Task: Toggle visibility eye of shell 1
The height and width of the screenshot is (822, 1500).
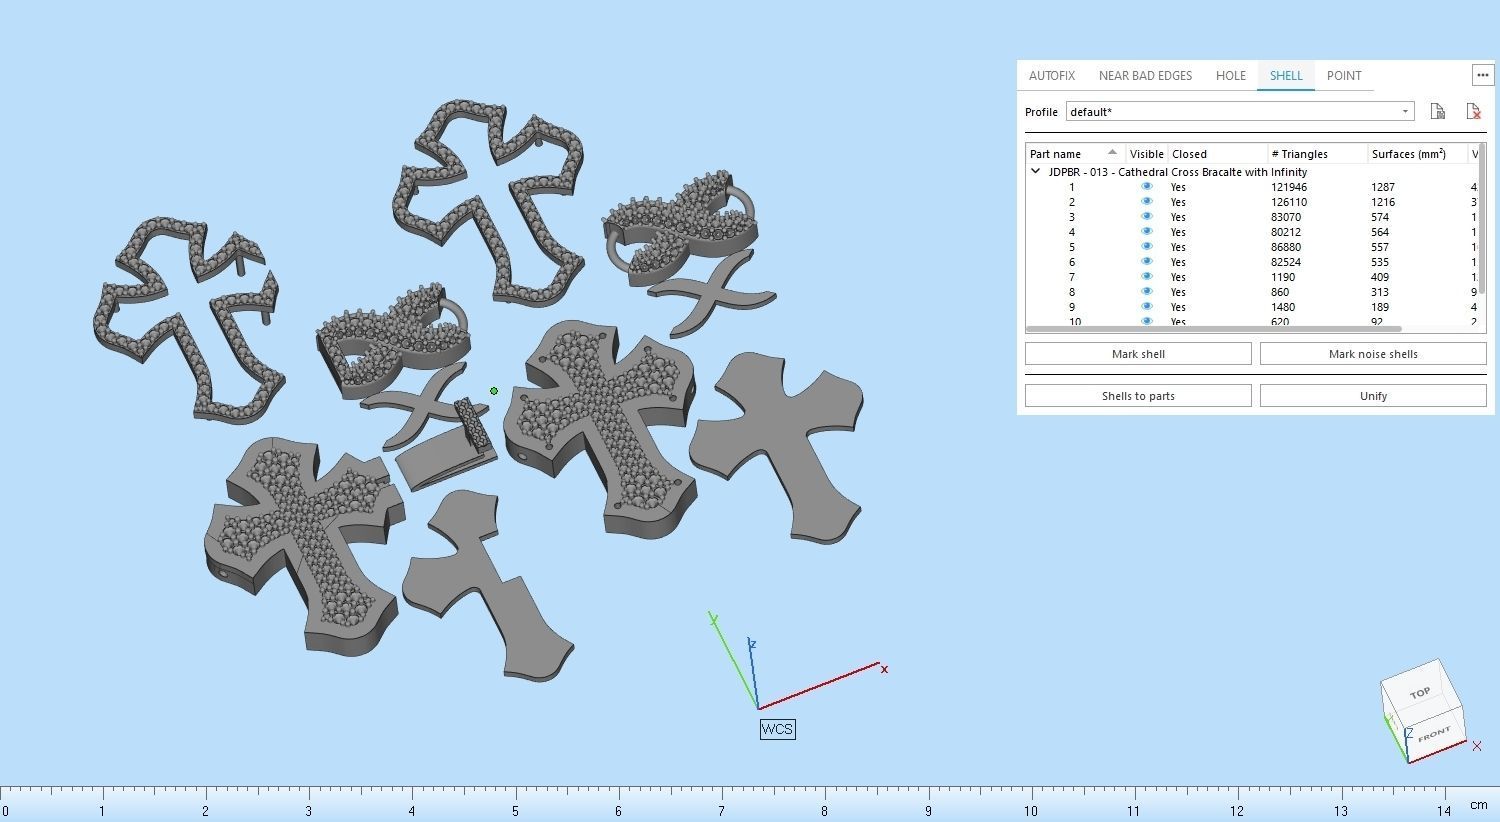Action: (x=1146, y=186)
